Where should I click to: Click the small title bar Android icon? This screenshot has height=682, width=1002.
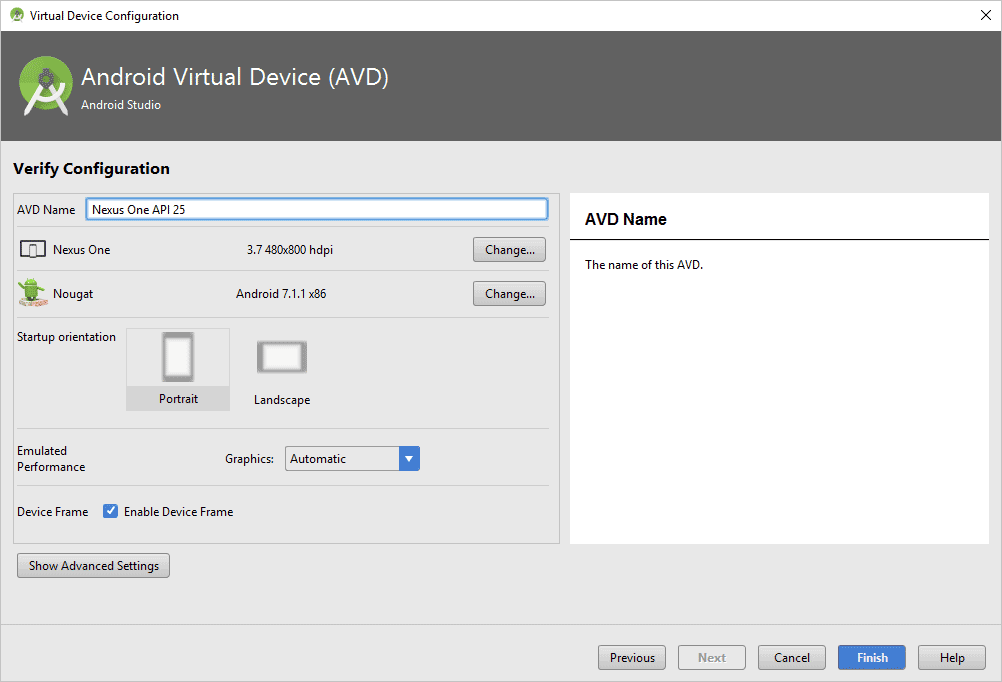(16, 15)
